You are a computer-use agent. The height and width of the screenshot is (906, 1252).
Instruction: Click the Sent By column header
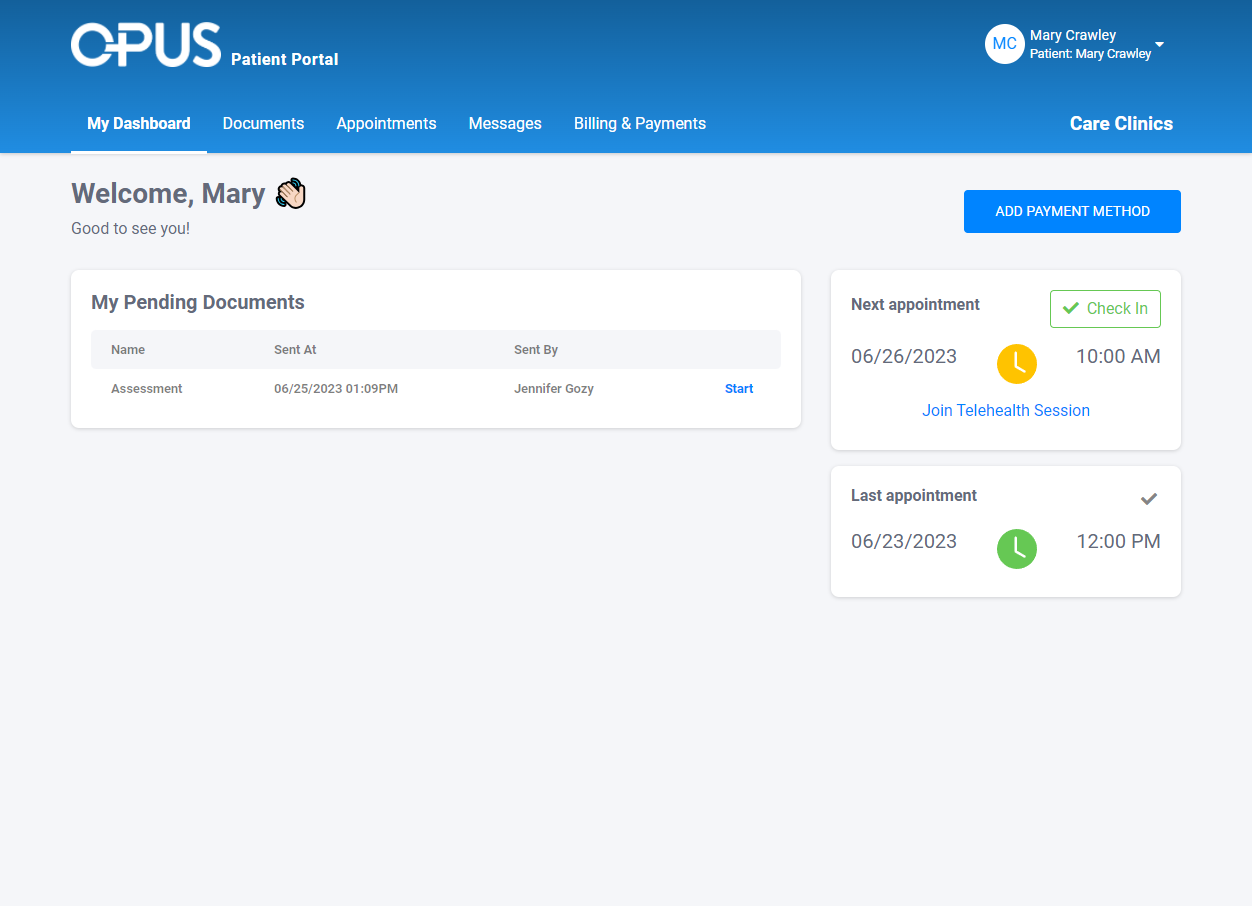click(x=536, y=350)
